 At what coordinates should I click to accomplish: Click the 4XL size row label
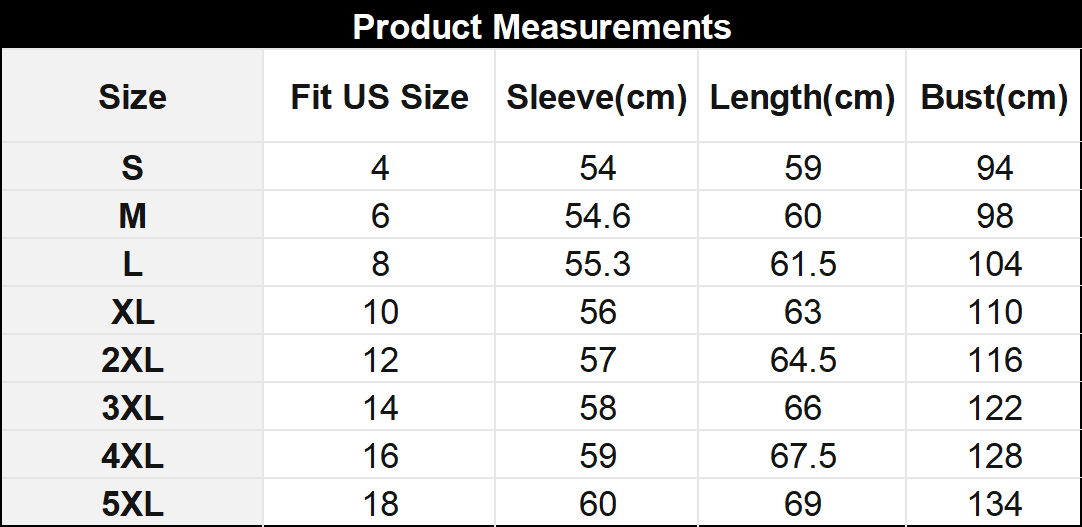(x=132, y=456)
